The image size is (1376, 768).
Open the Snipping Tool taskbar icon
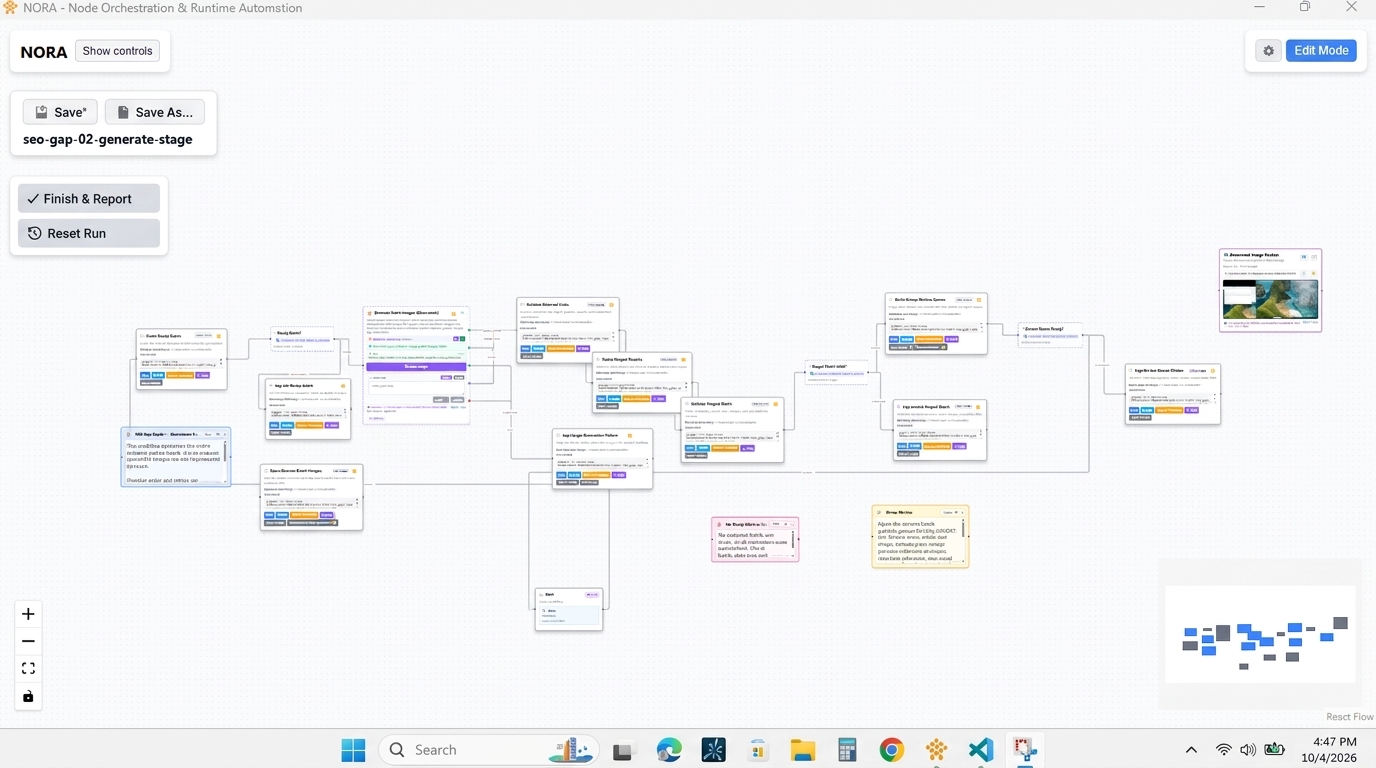(x=1025, y=750)
